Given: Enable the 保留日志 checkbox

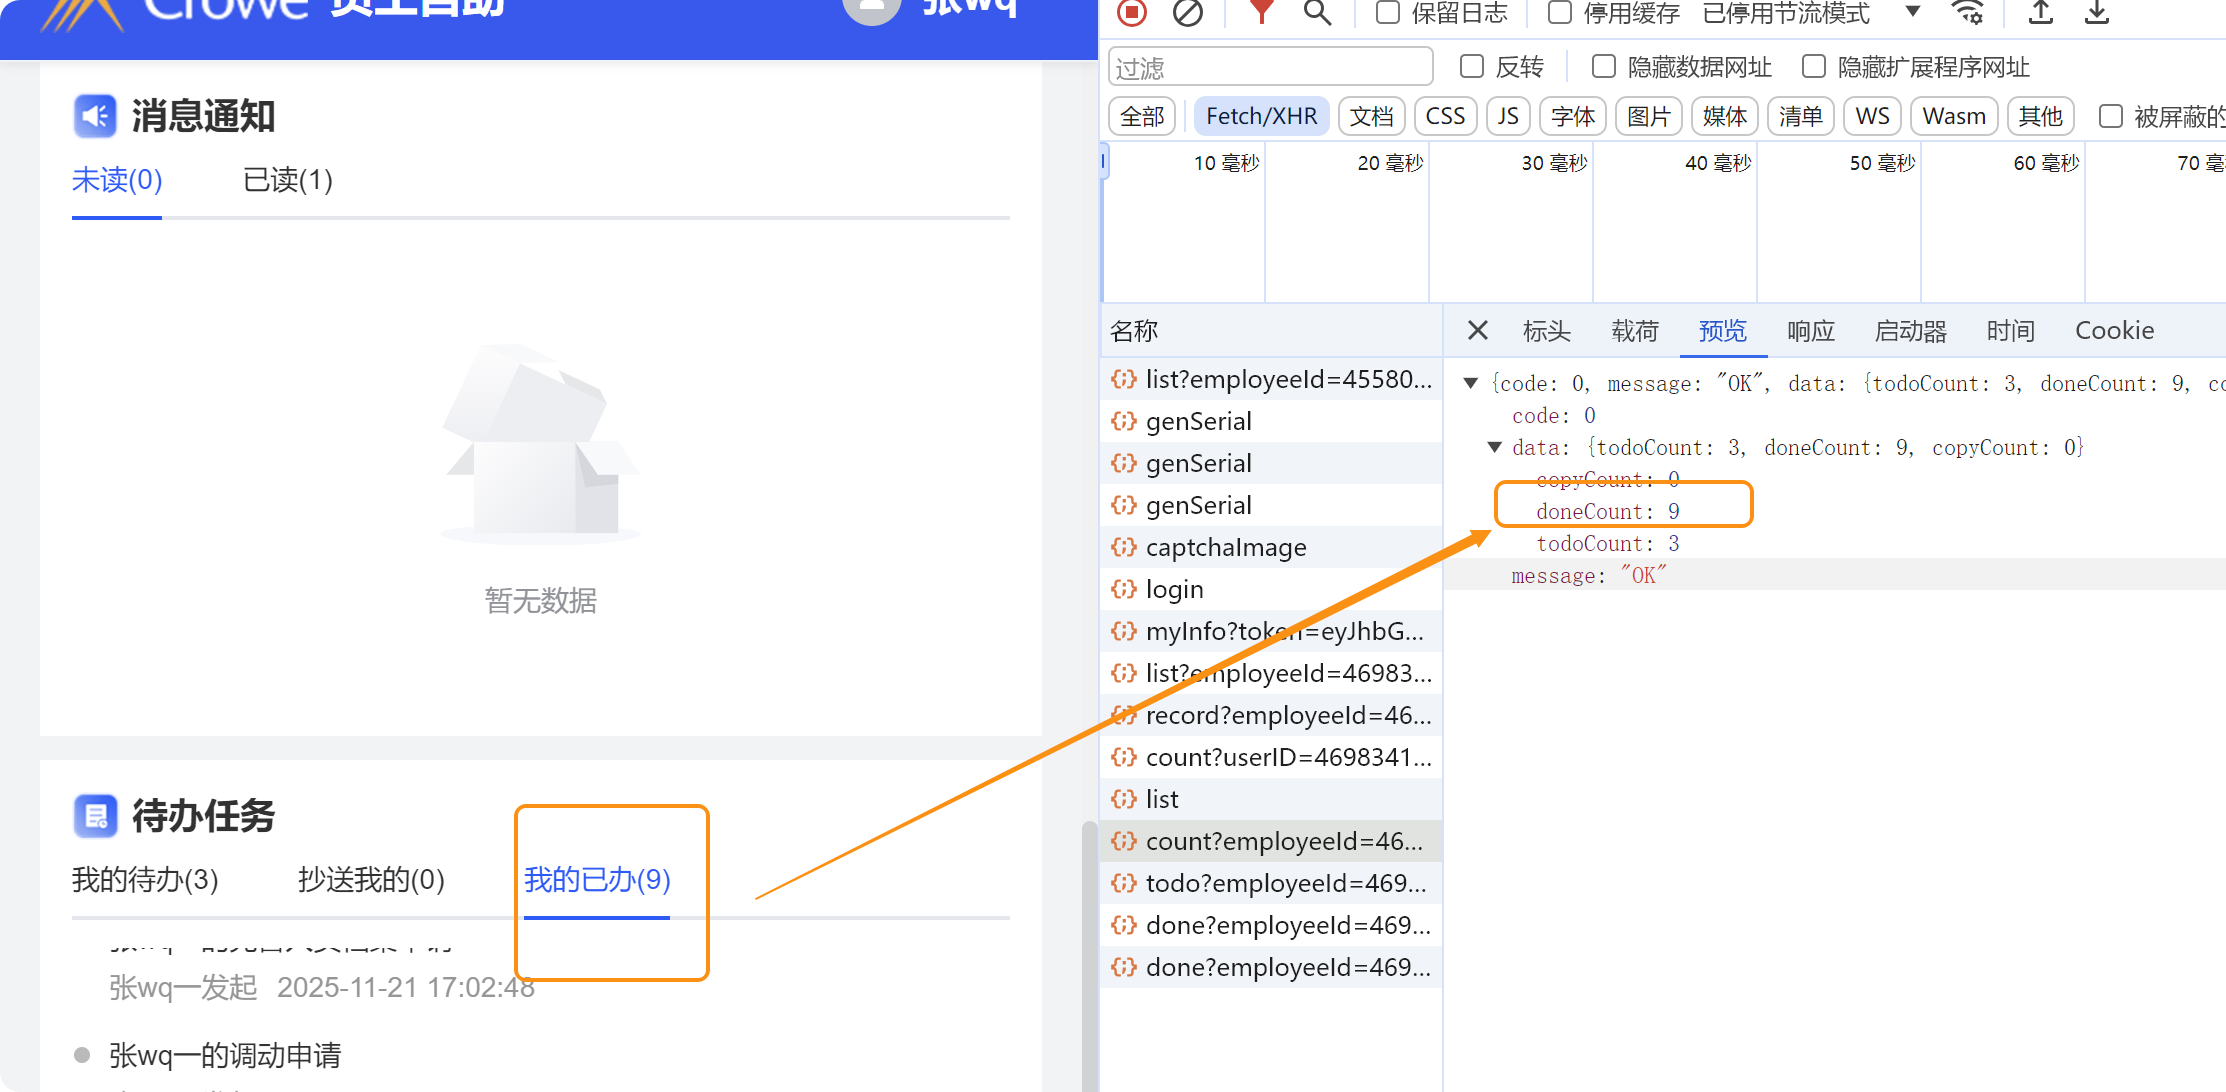Looking at the screenshot, I should pos(1388,13).
